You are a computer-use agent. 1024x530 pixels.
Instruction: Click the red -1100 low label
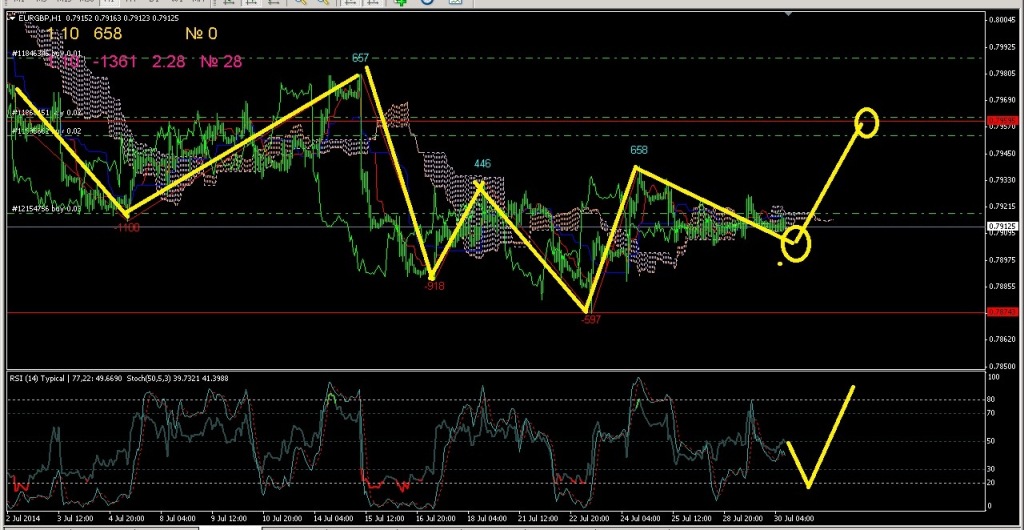[x=126, y=228]
